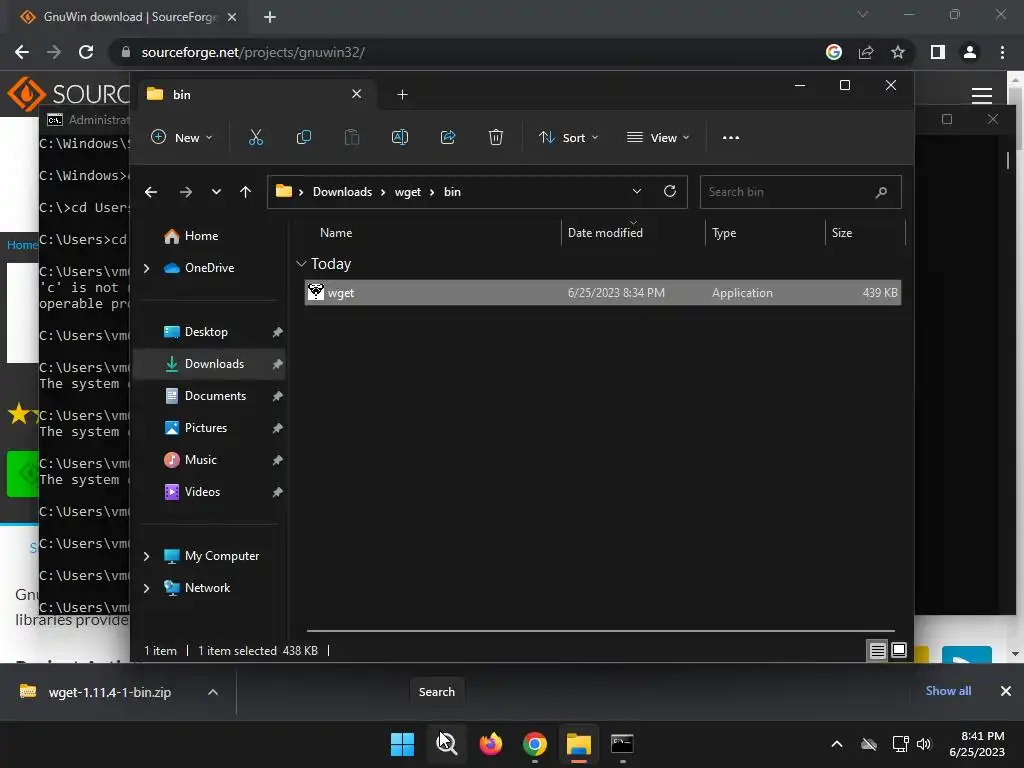Expand Network tree node
The image size is (1024, 768).
[x=146, y=588]
